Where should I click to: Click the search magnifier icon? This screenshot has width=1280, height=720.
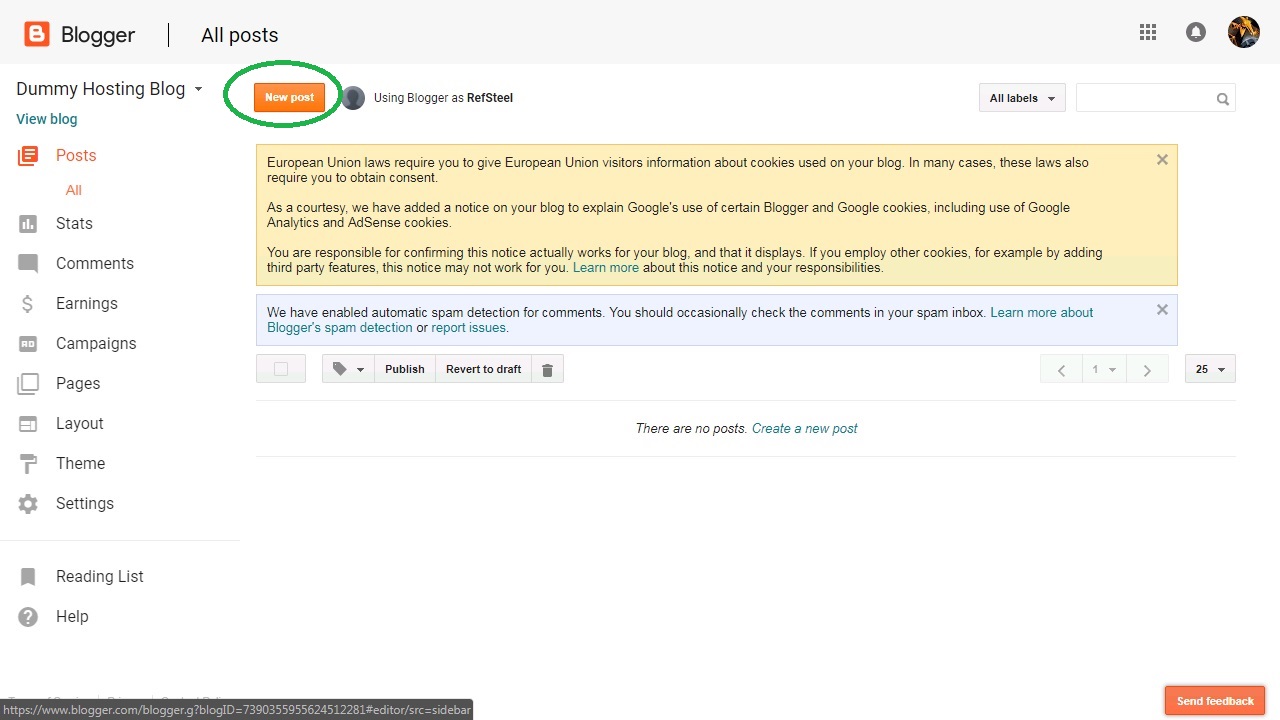1222,99
